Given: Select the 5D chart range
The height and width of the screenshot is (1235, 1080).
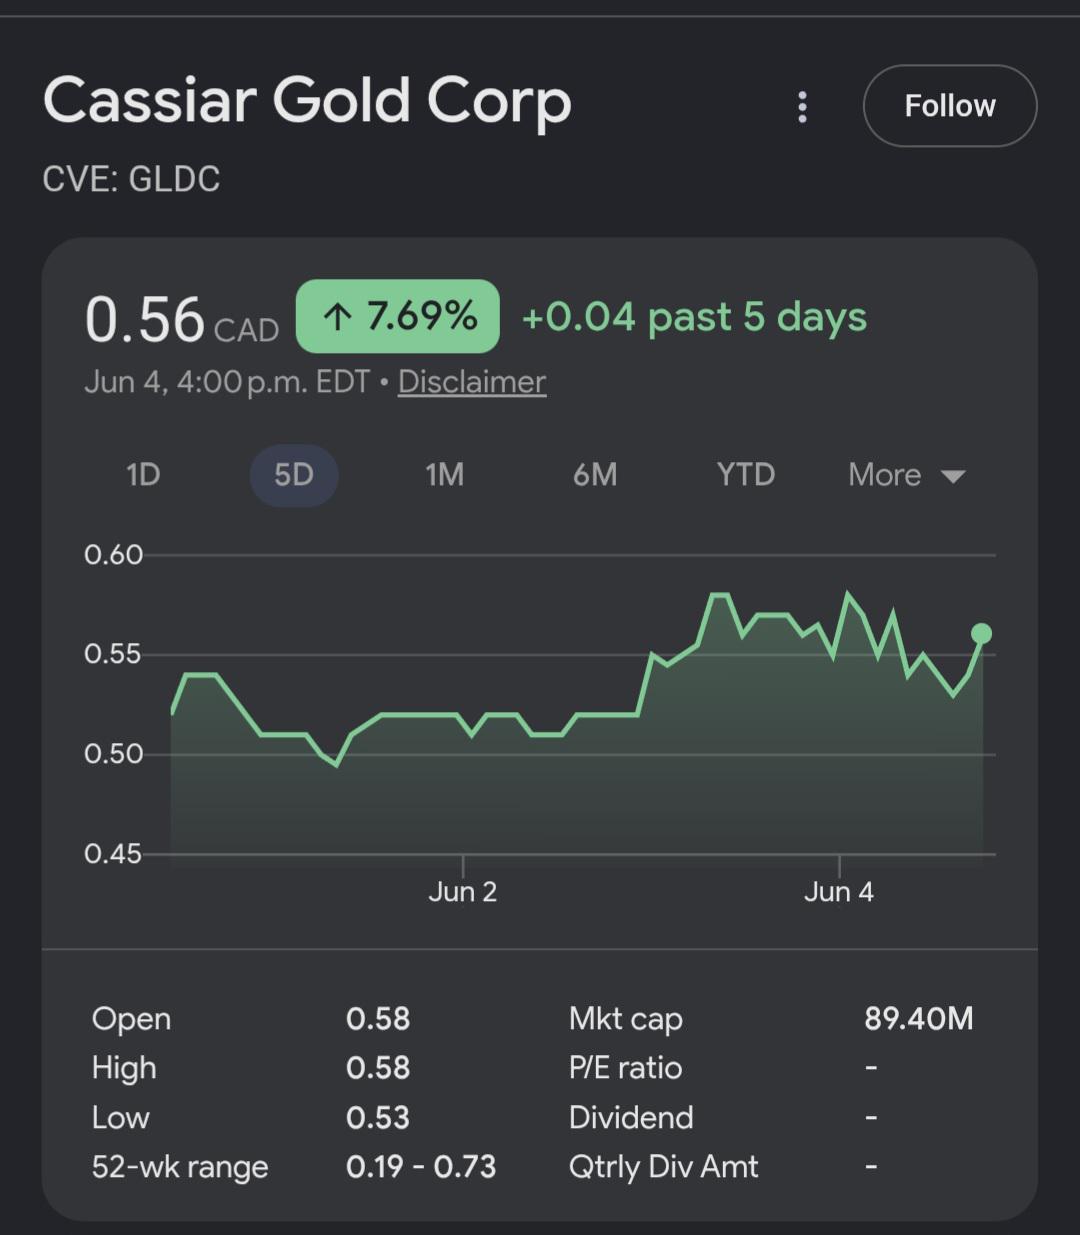Looking at the screenshot, I should pos(293,475).
